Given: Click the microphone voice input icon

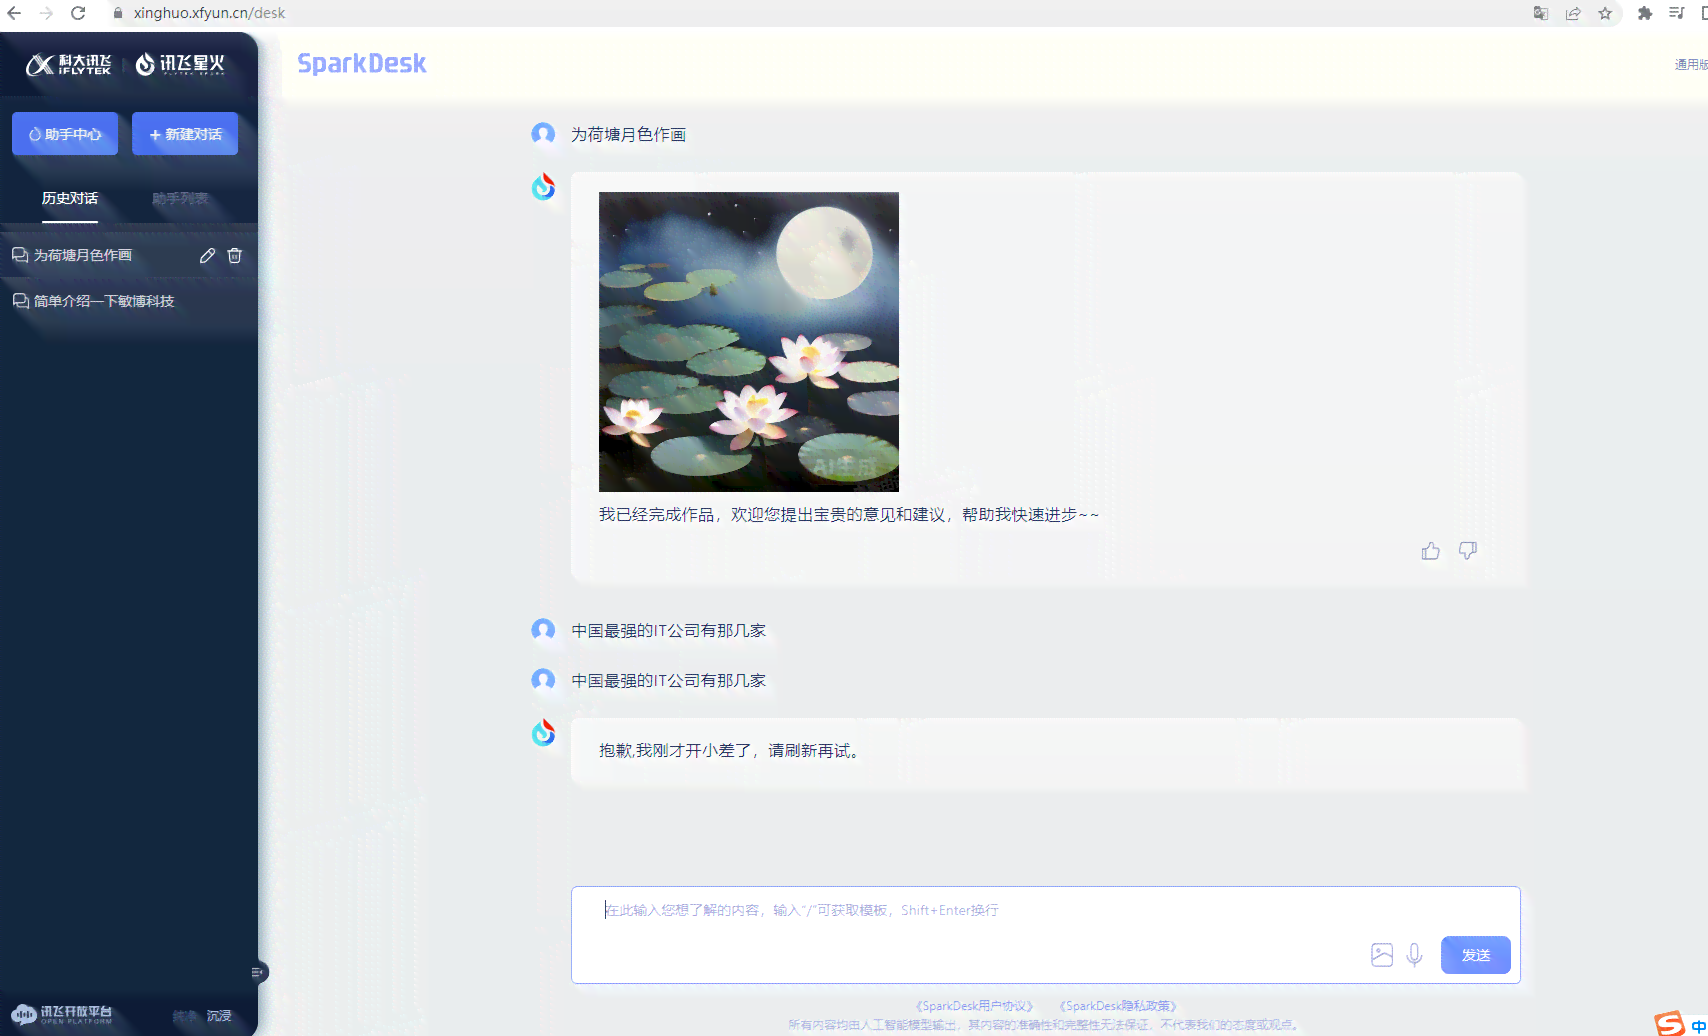Looking at the screenshot, I should pos(1414,955).
